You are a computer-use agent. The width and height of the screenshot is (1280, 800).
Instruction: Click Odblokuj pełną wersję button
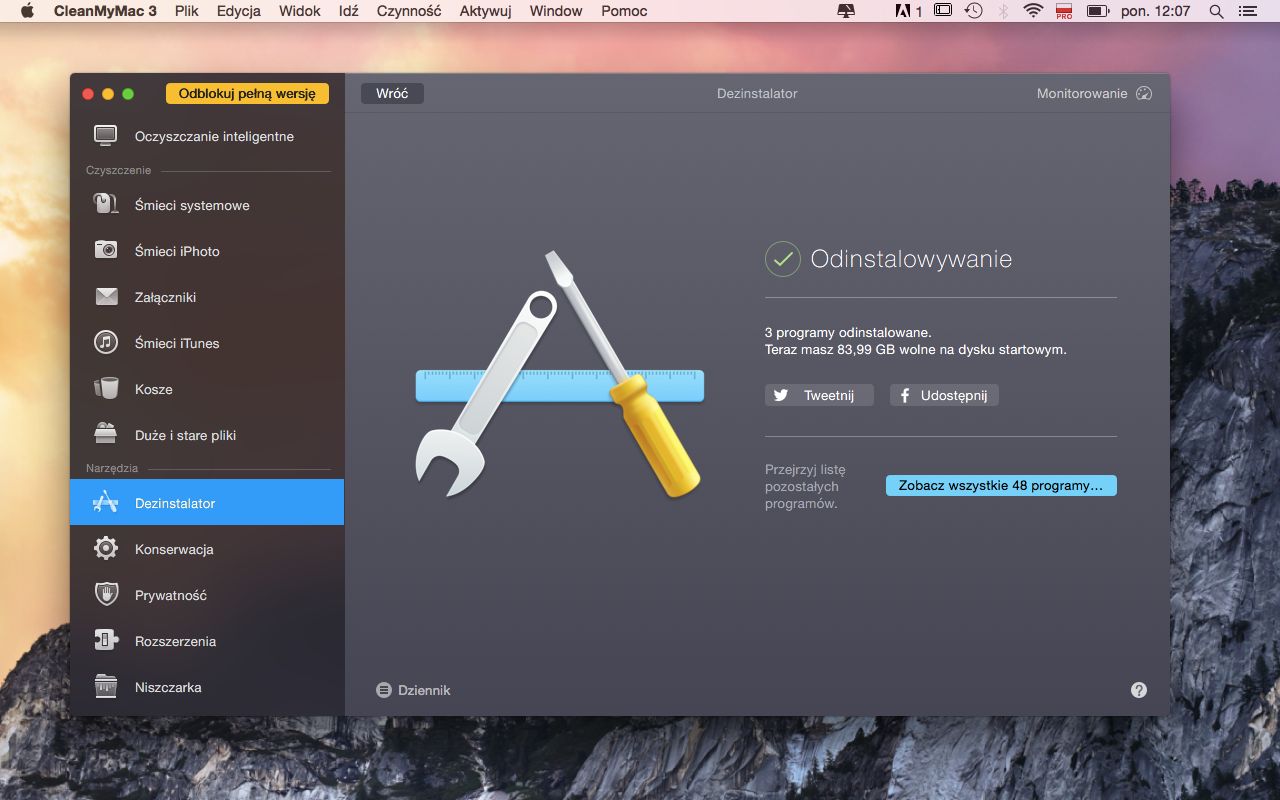click(x=247, y=93)
